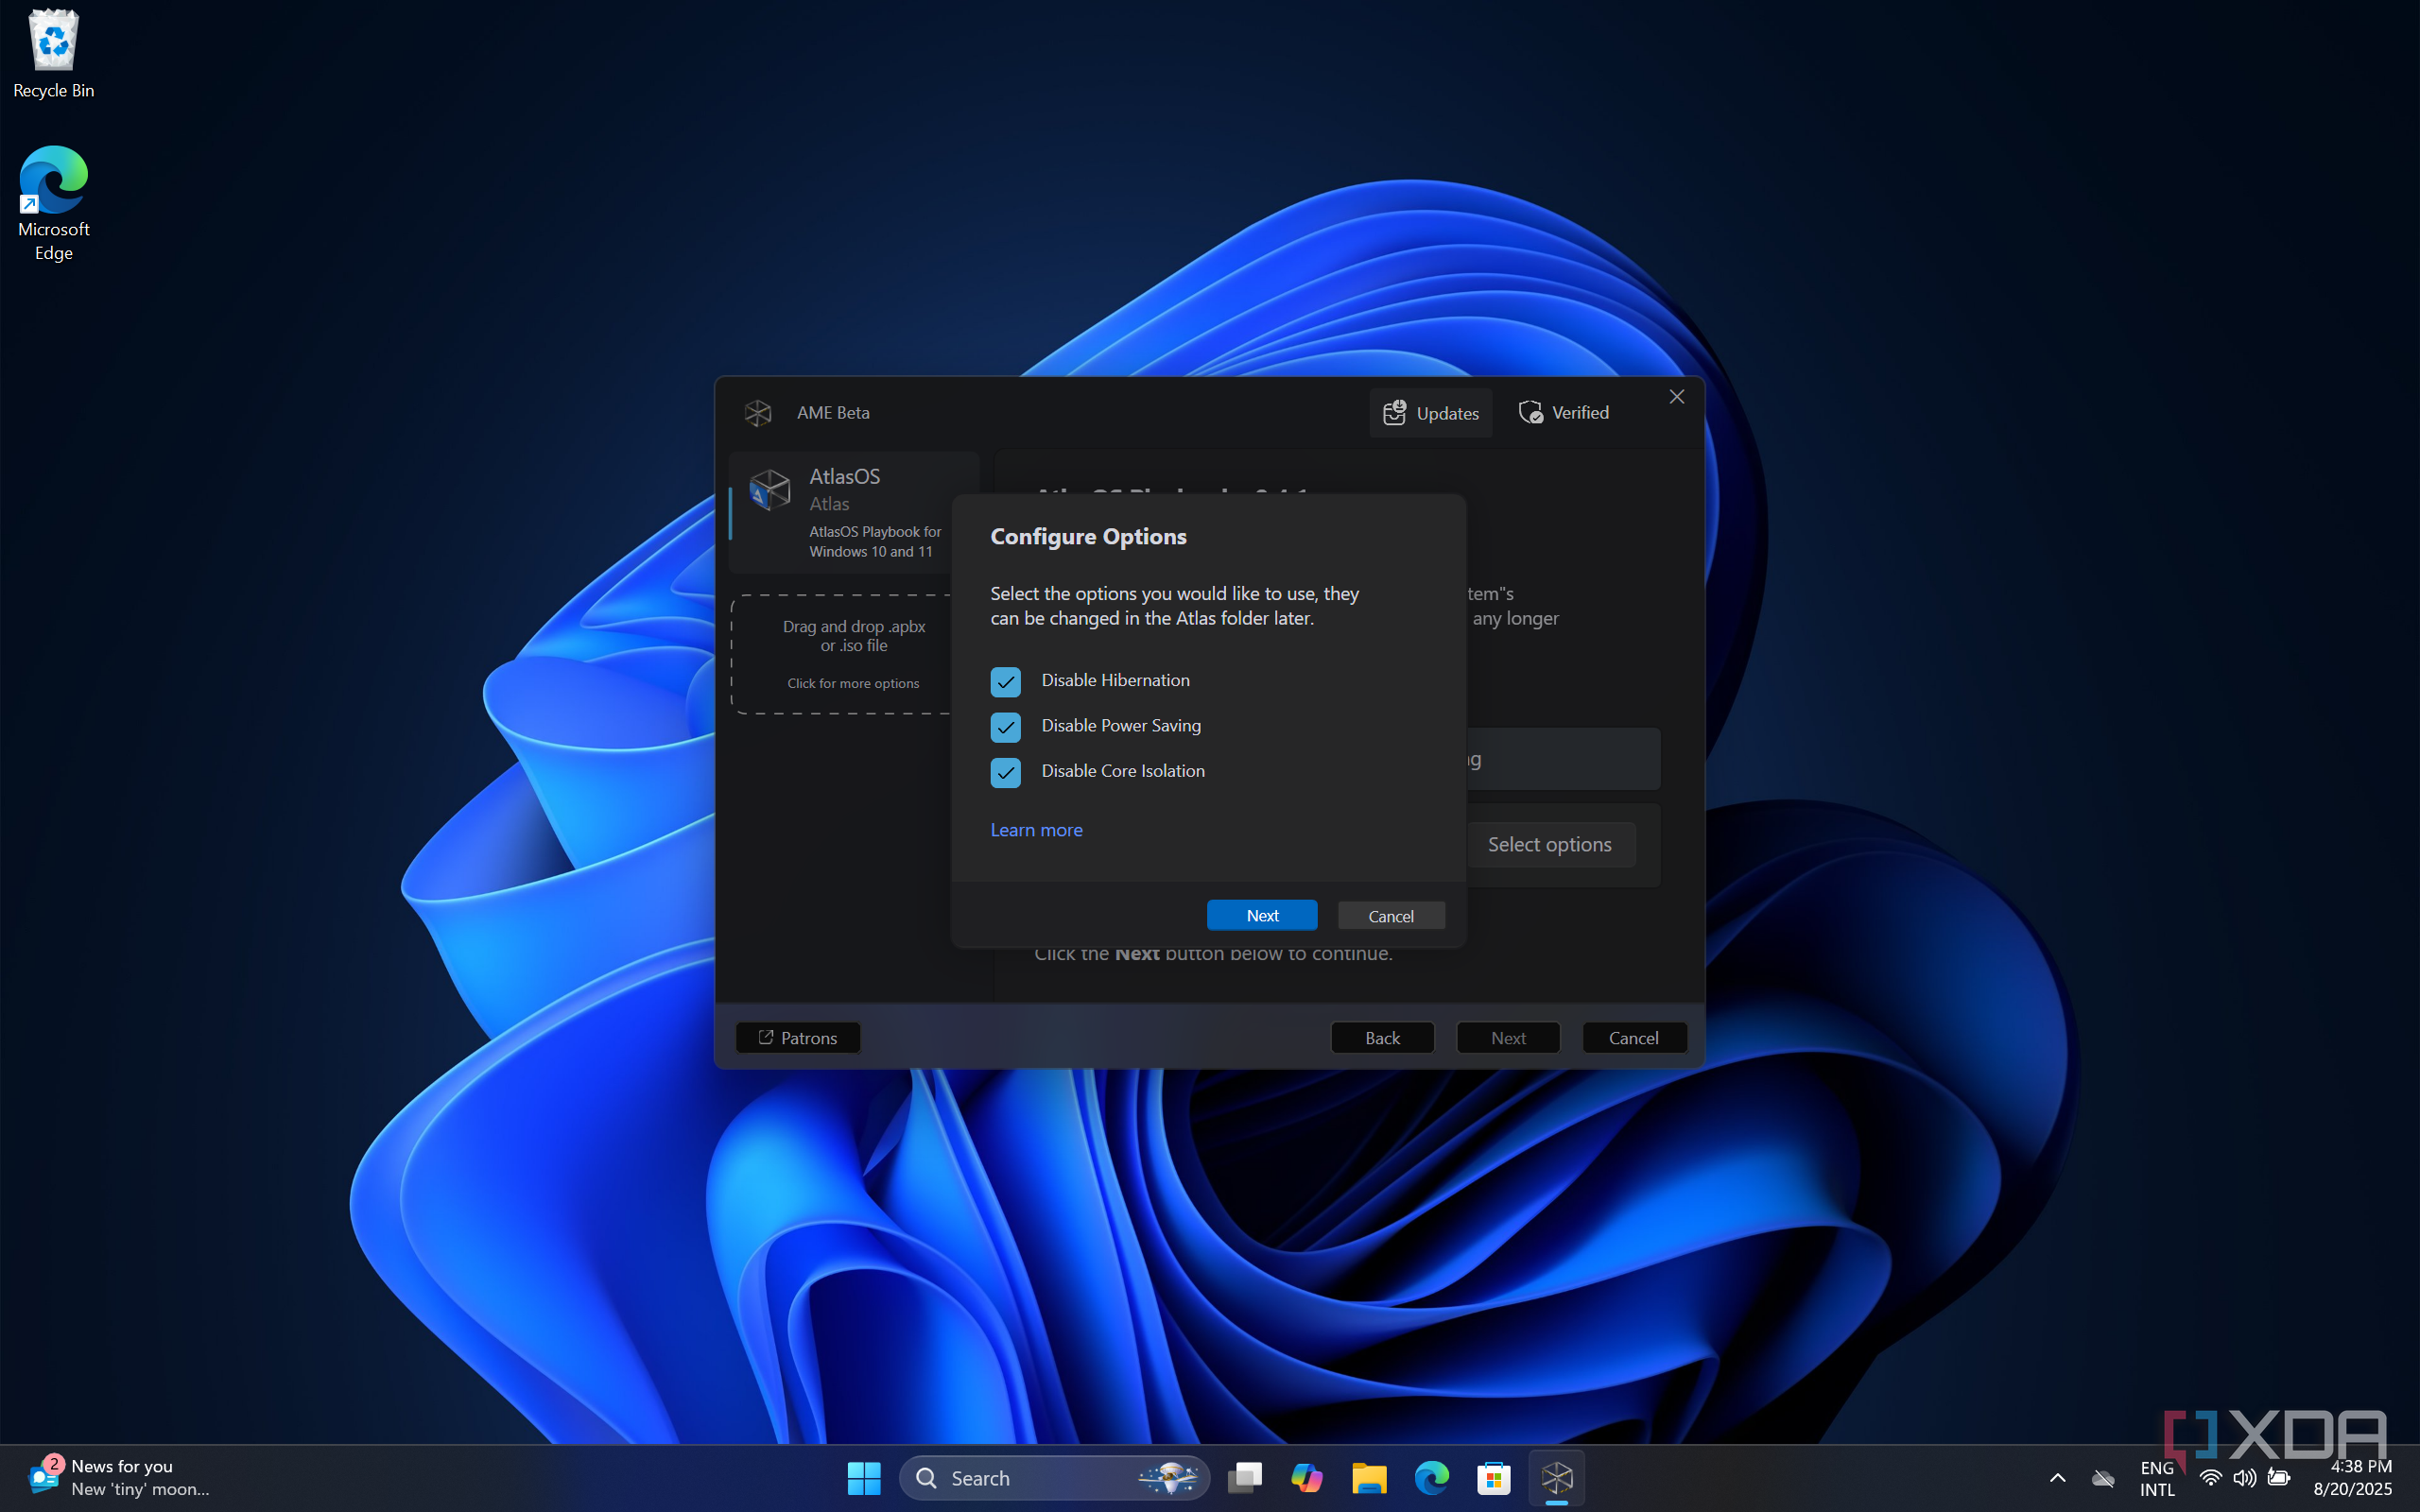Click Next in Configure Options dialog
Viewport: 2420px width, 1512px height.
[x=1262, y=915]
